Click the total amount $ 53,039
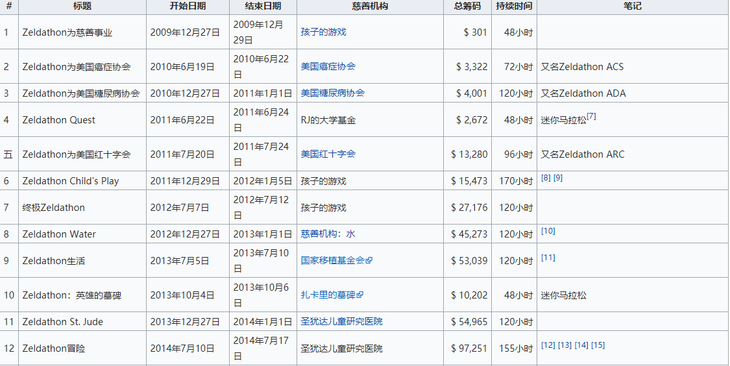 click(469, 260)
